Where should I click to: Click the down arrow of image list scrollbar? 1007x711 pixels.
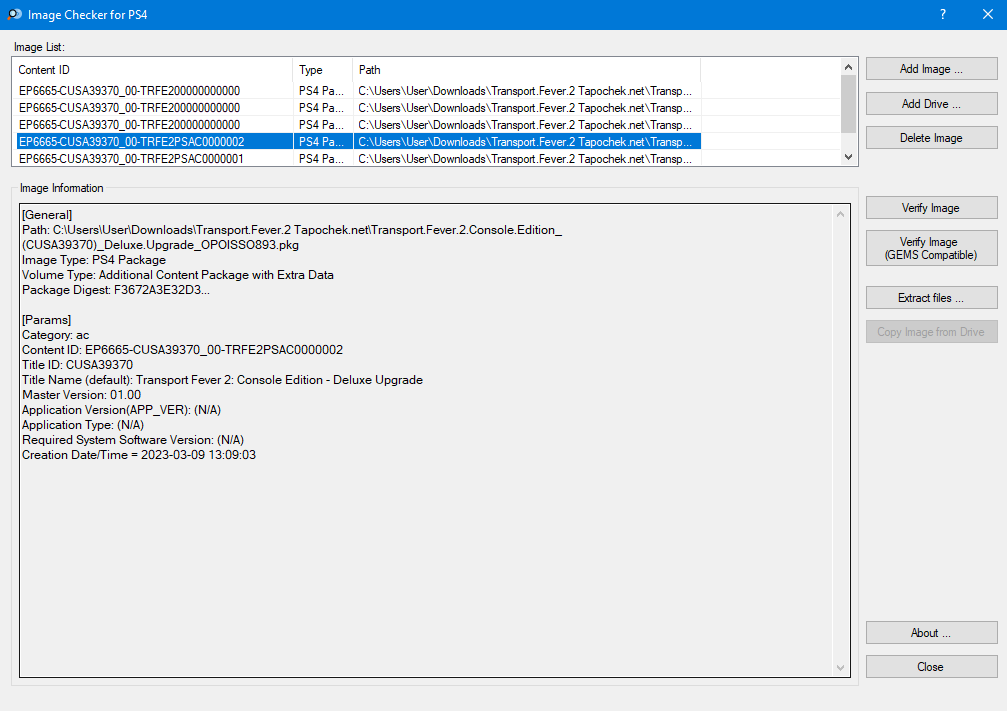[848, 157]
